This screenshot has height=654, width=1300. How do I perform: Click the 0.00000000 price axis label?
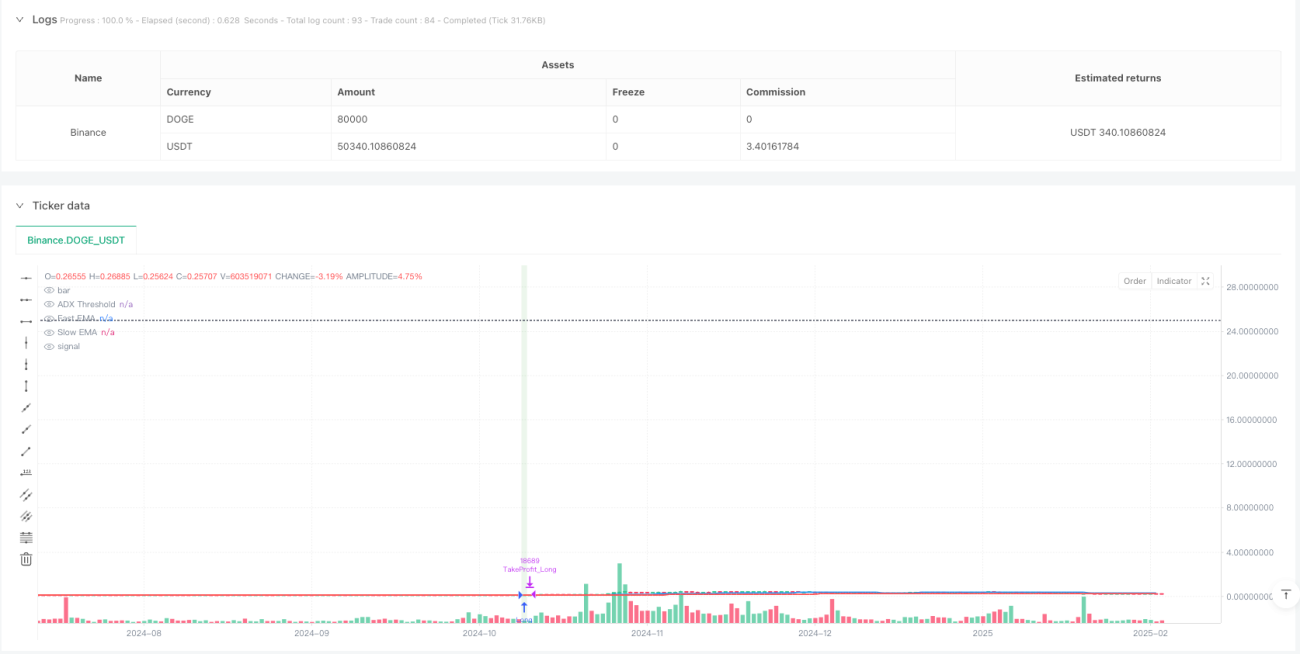[x=1250, y=596]
